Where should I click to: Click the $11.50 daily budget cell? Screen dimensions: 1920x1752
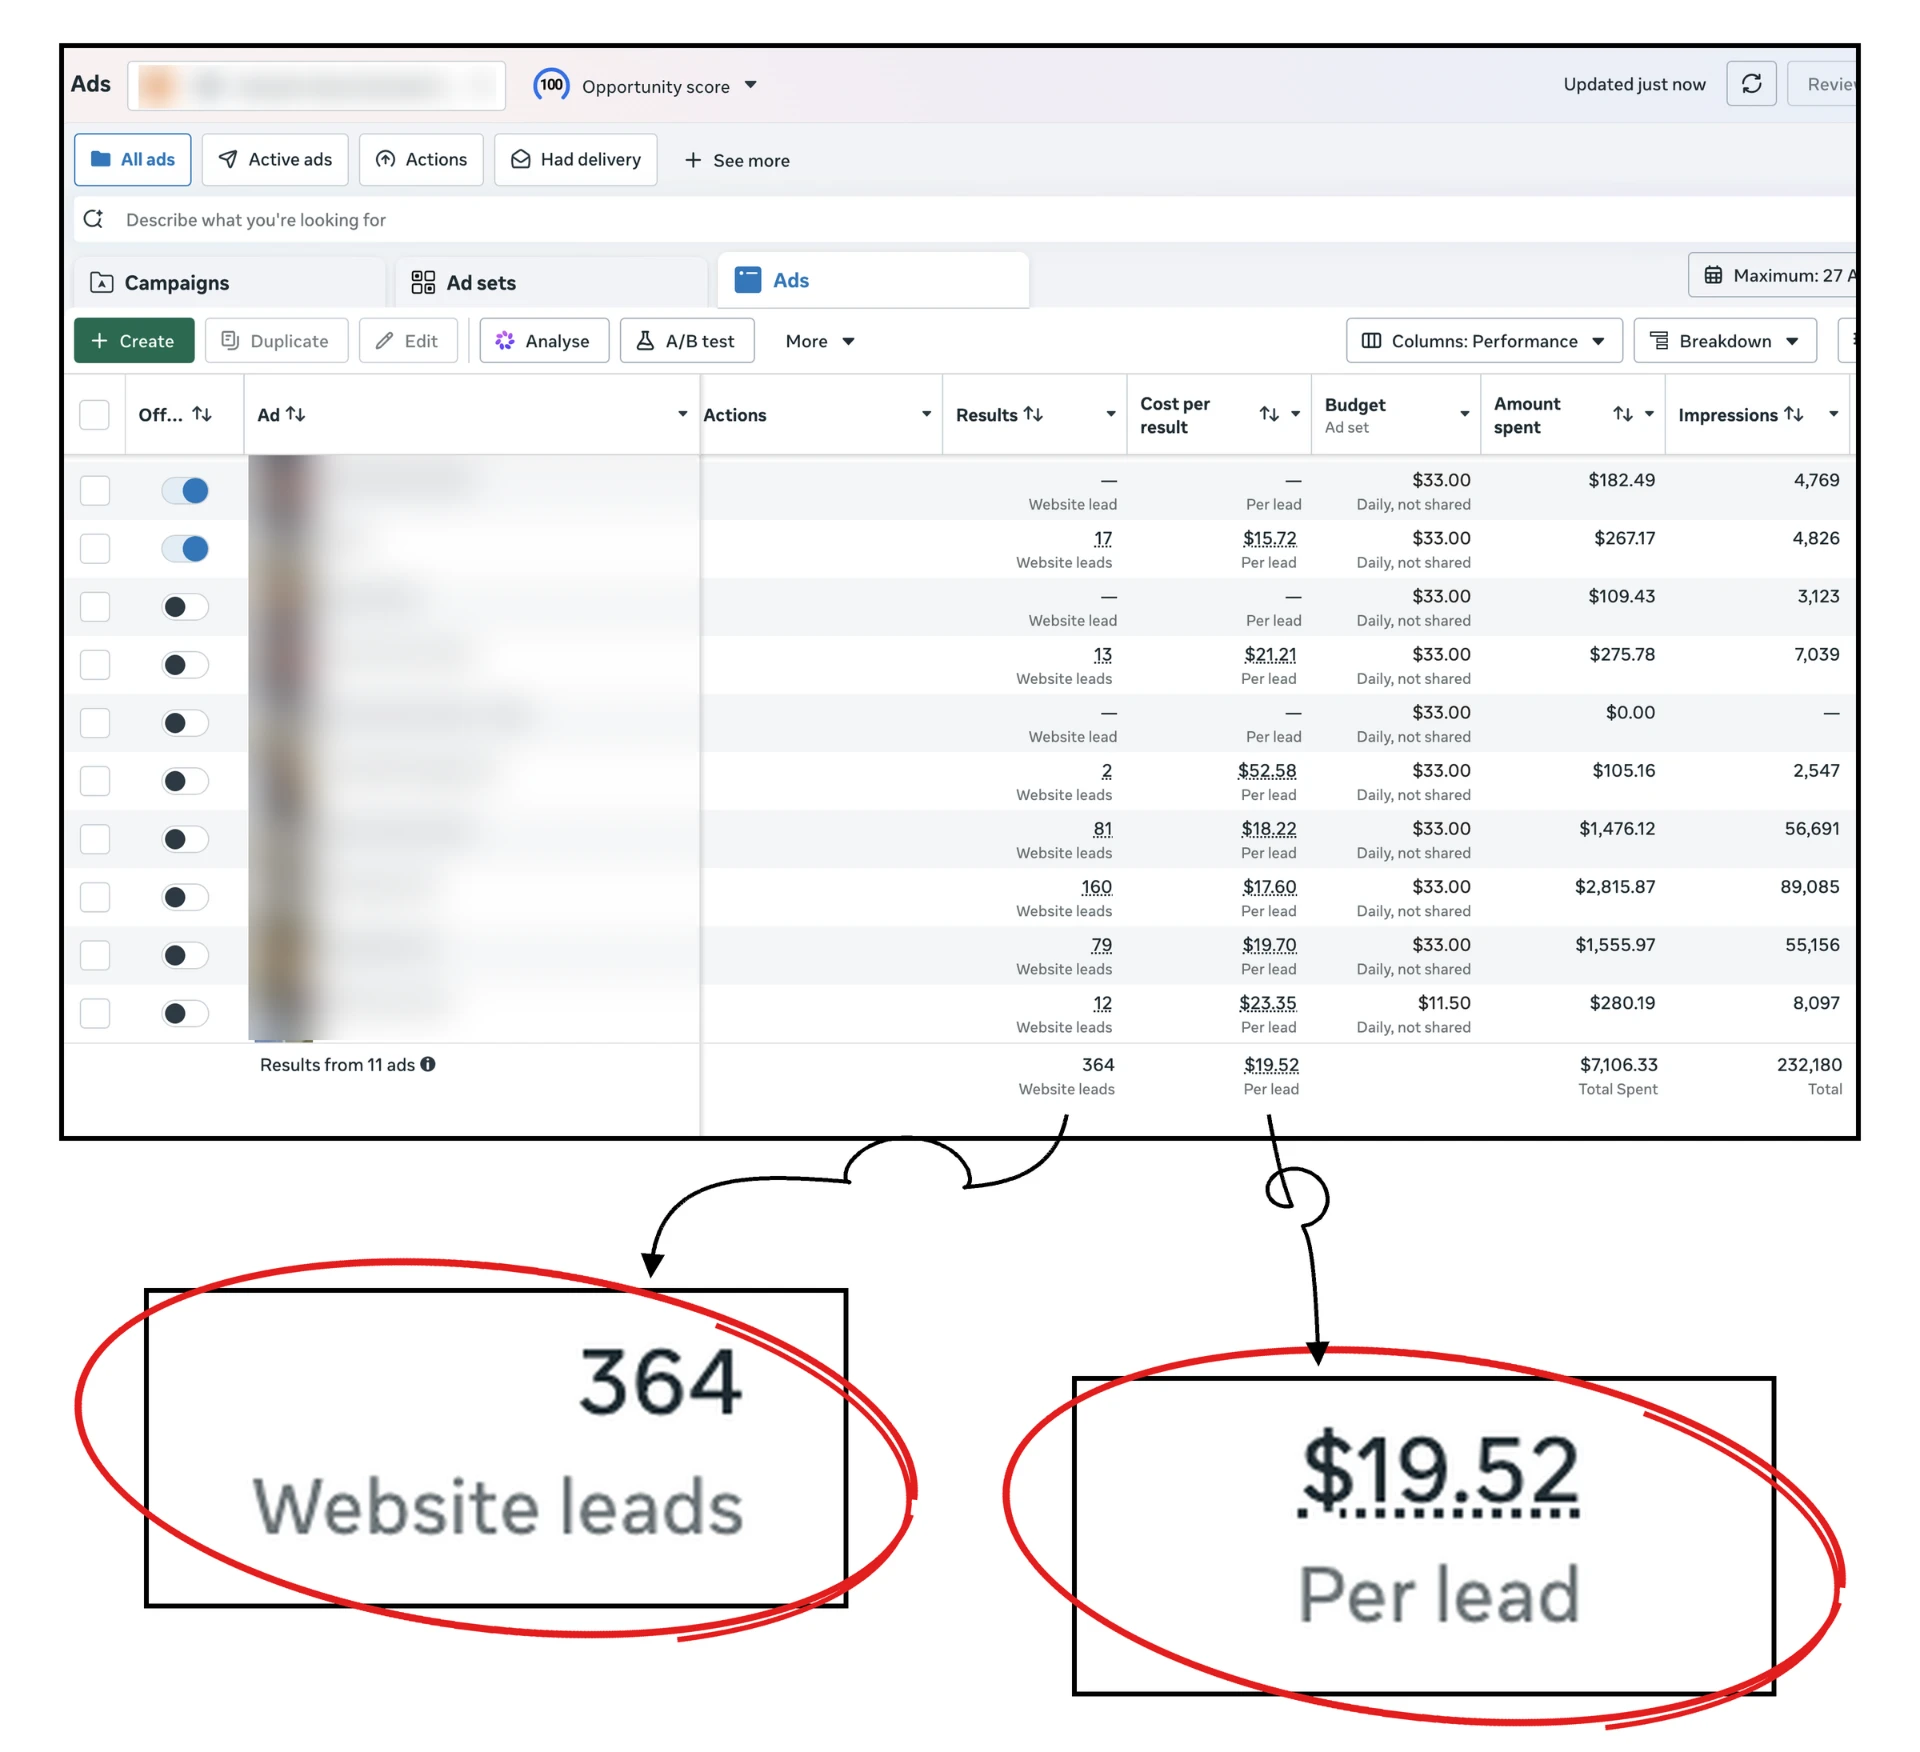(1444, 1003)
